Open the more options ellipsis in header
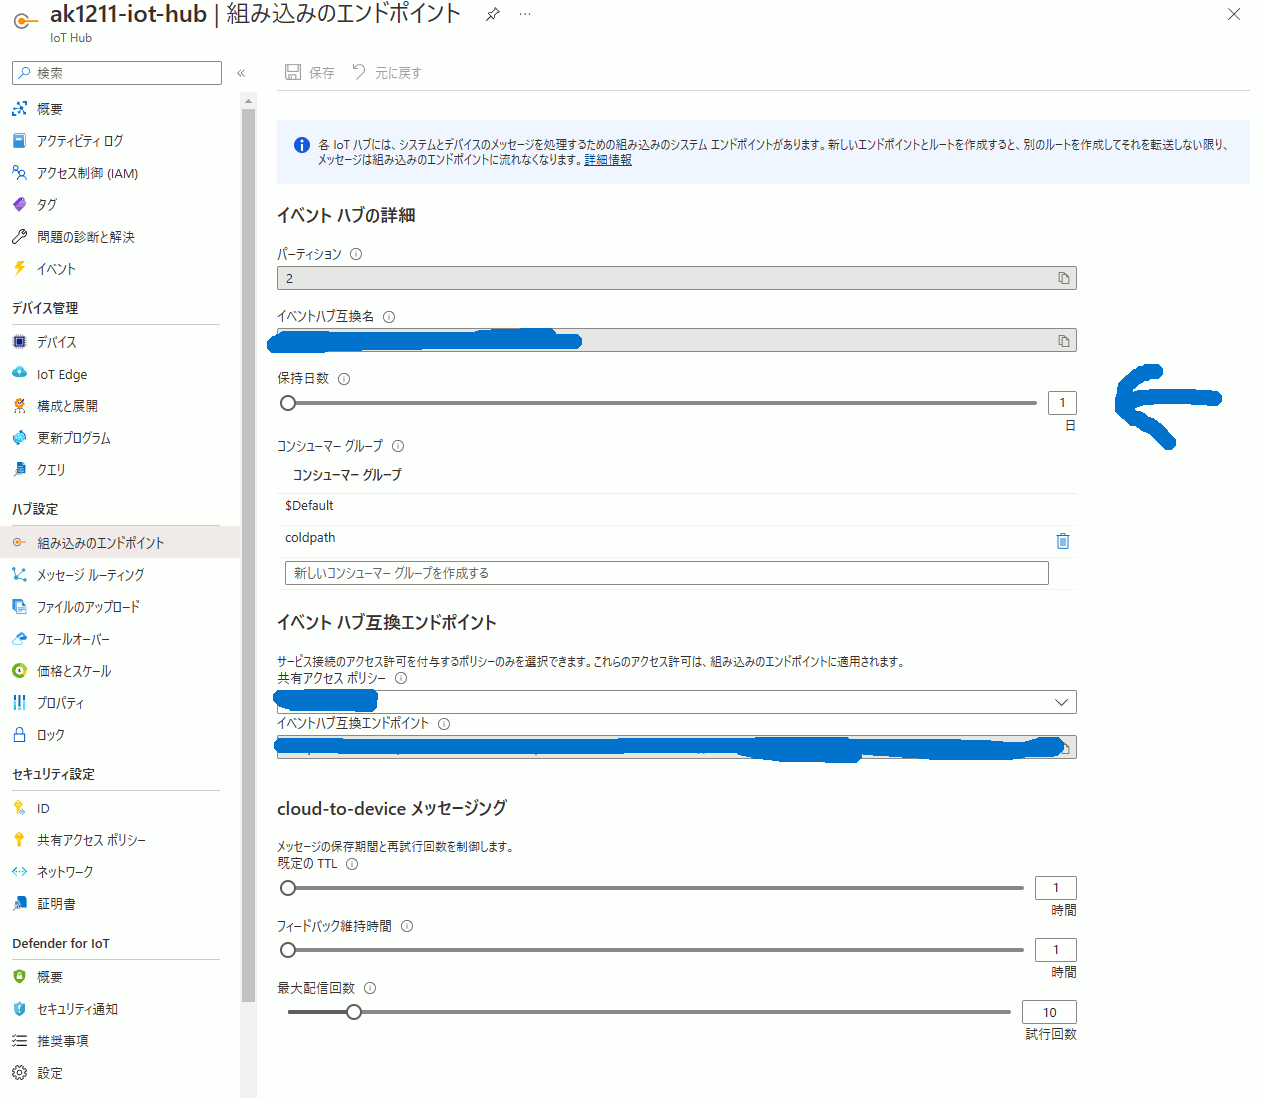 (x=525, y=14)
